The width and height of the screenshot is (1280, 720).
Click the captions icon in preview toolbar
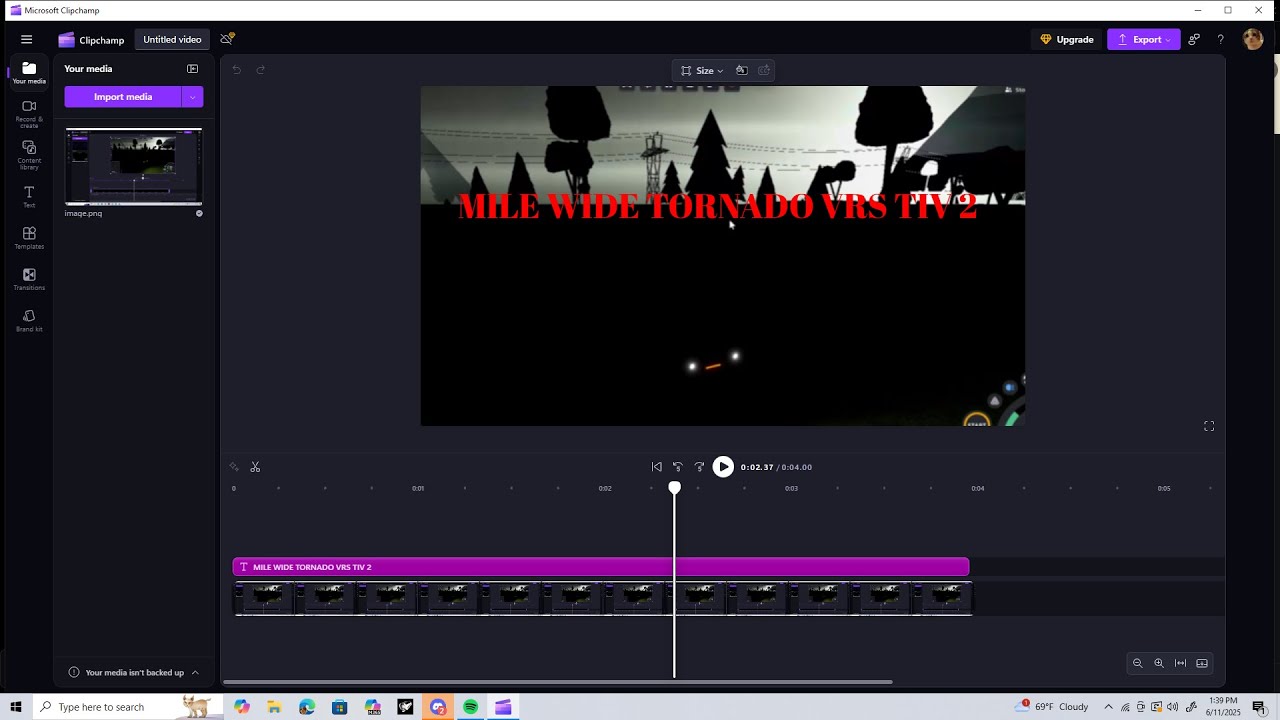click(764, 70)
